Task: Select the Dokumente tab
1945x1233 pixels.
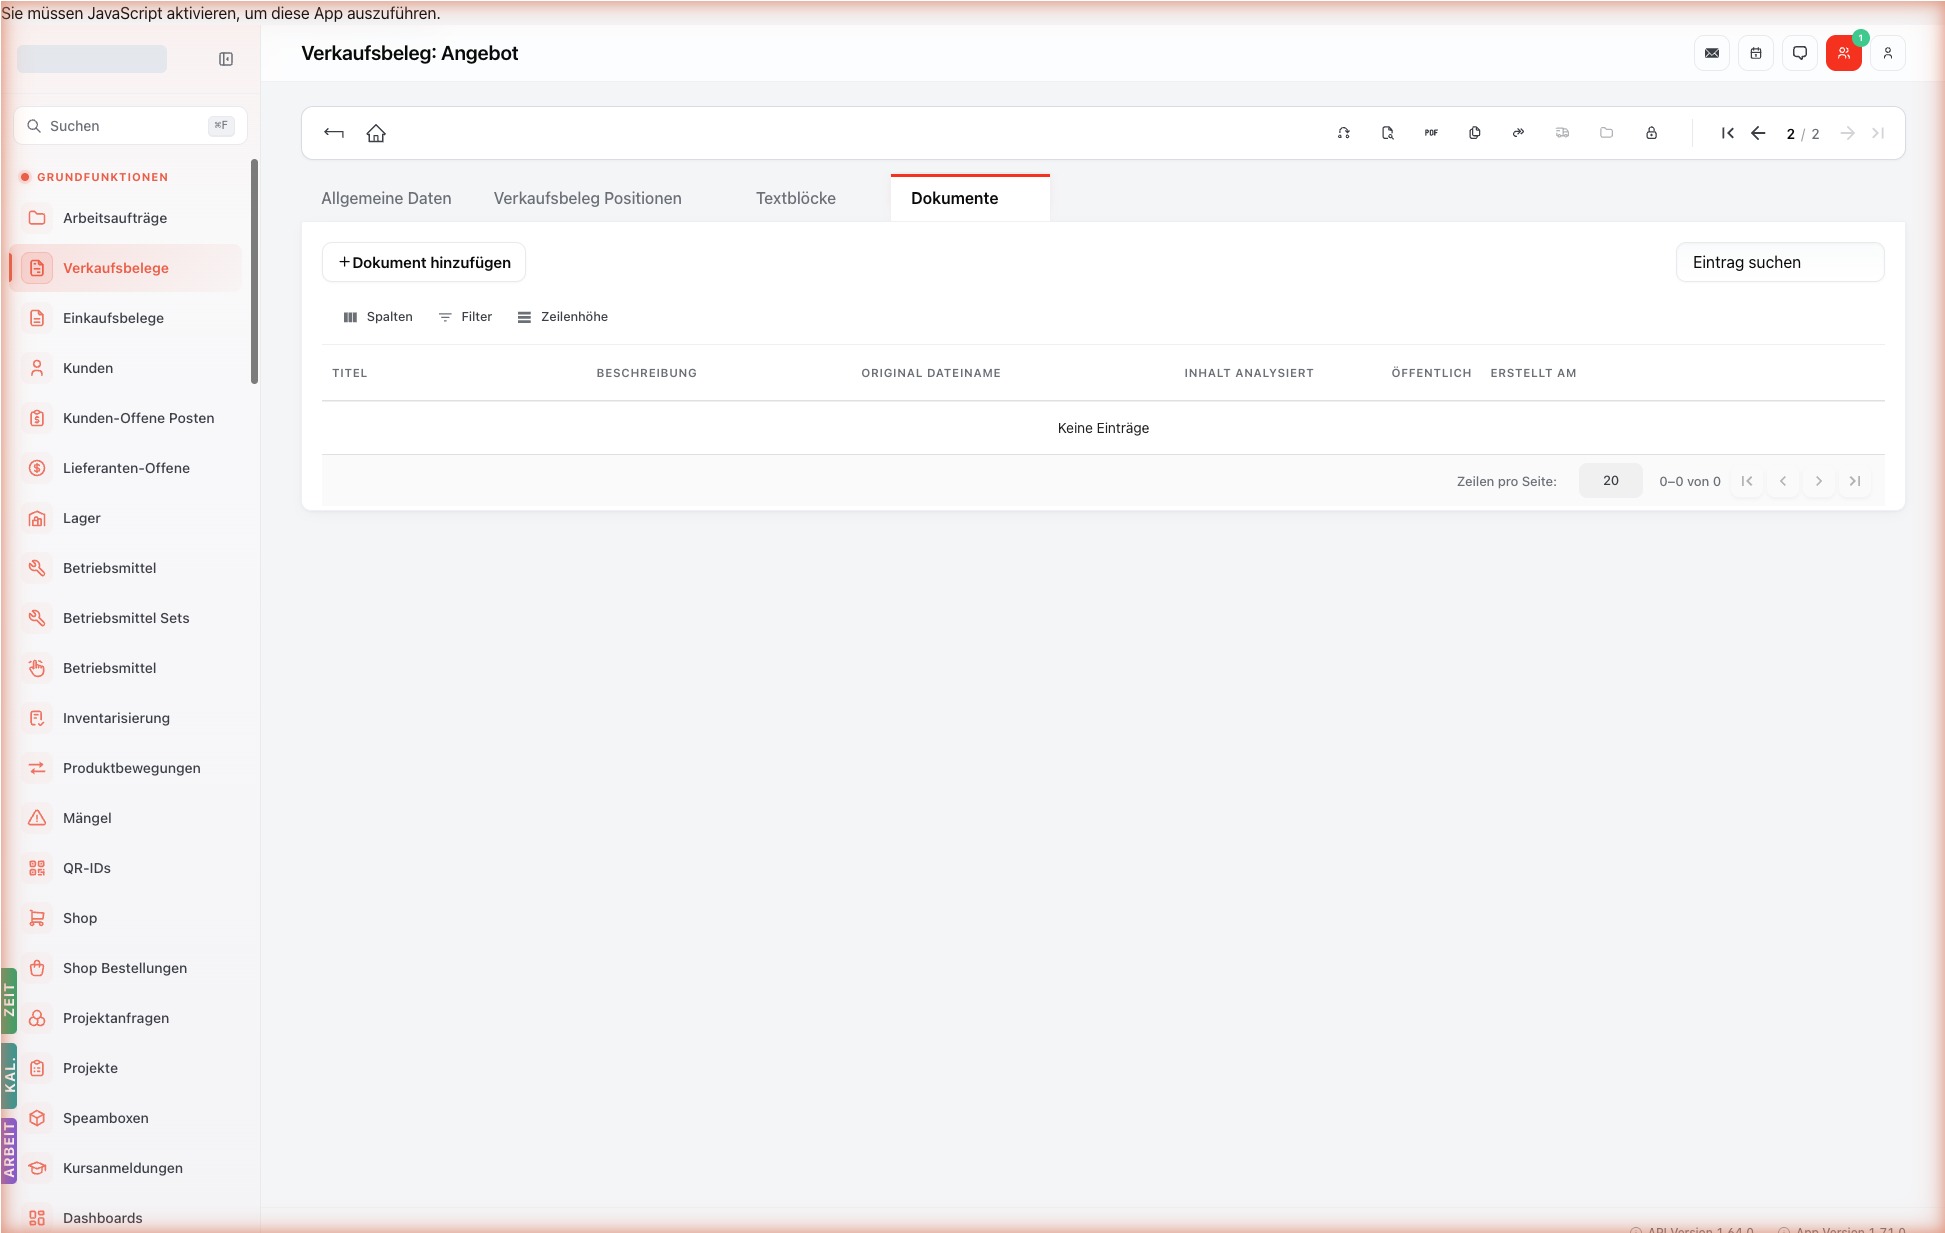Action: [970, 198]
